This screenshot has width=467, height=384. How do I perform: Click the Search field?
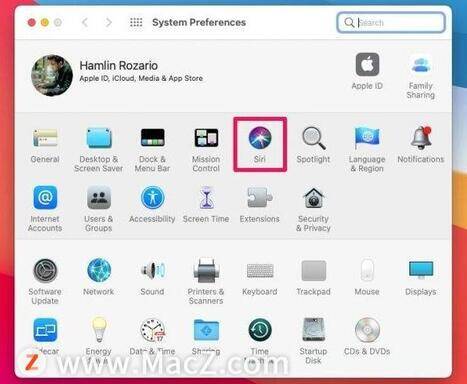[x=391, y=22]
